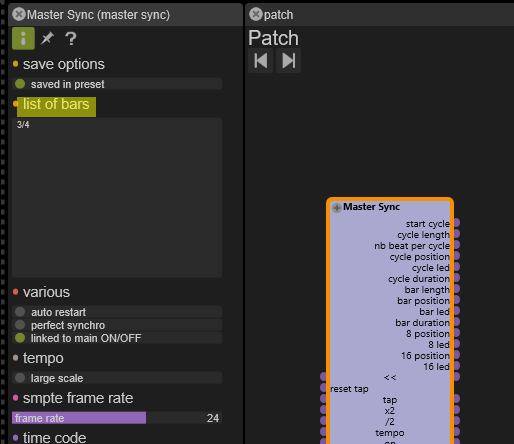Viewport: 514px width, 444px height.
Task: Enable the large scale tempo toggle
Action: (117, 378)
